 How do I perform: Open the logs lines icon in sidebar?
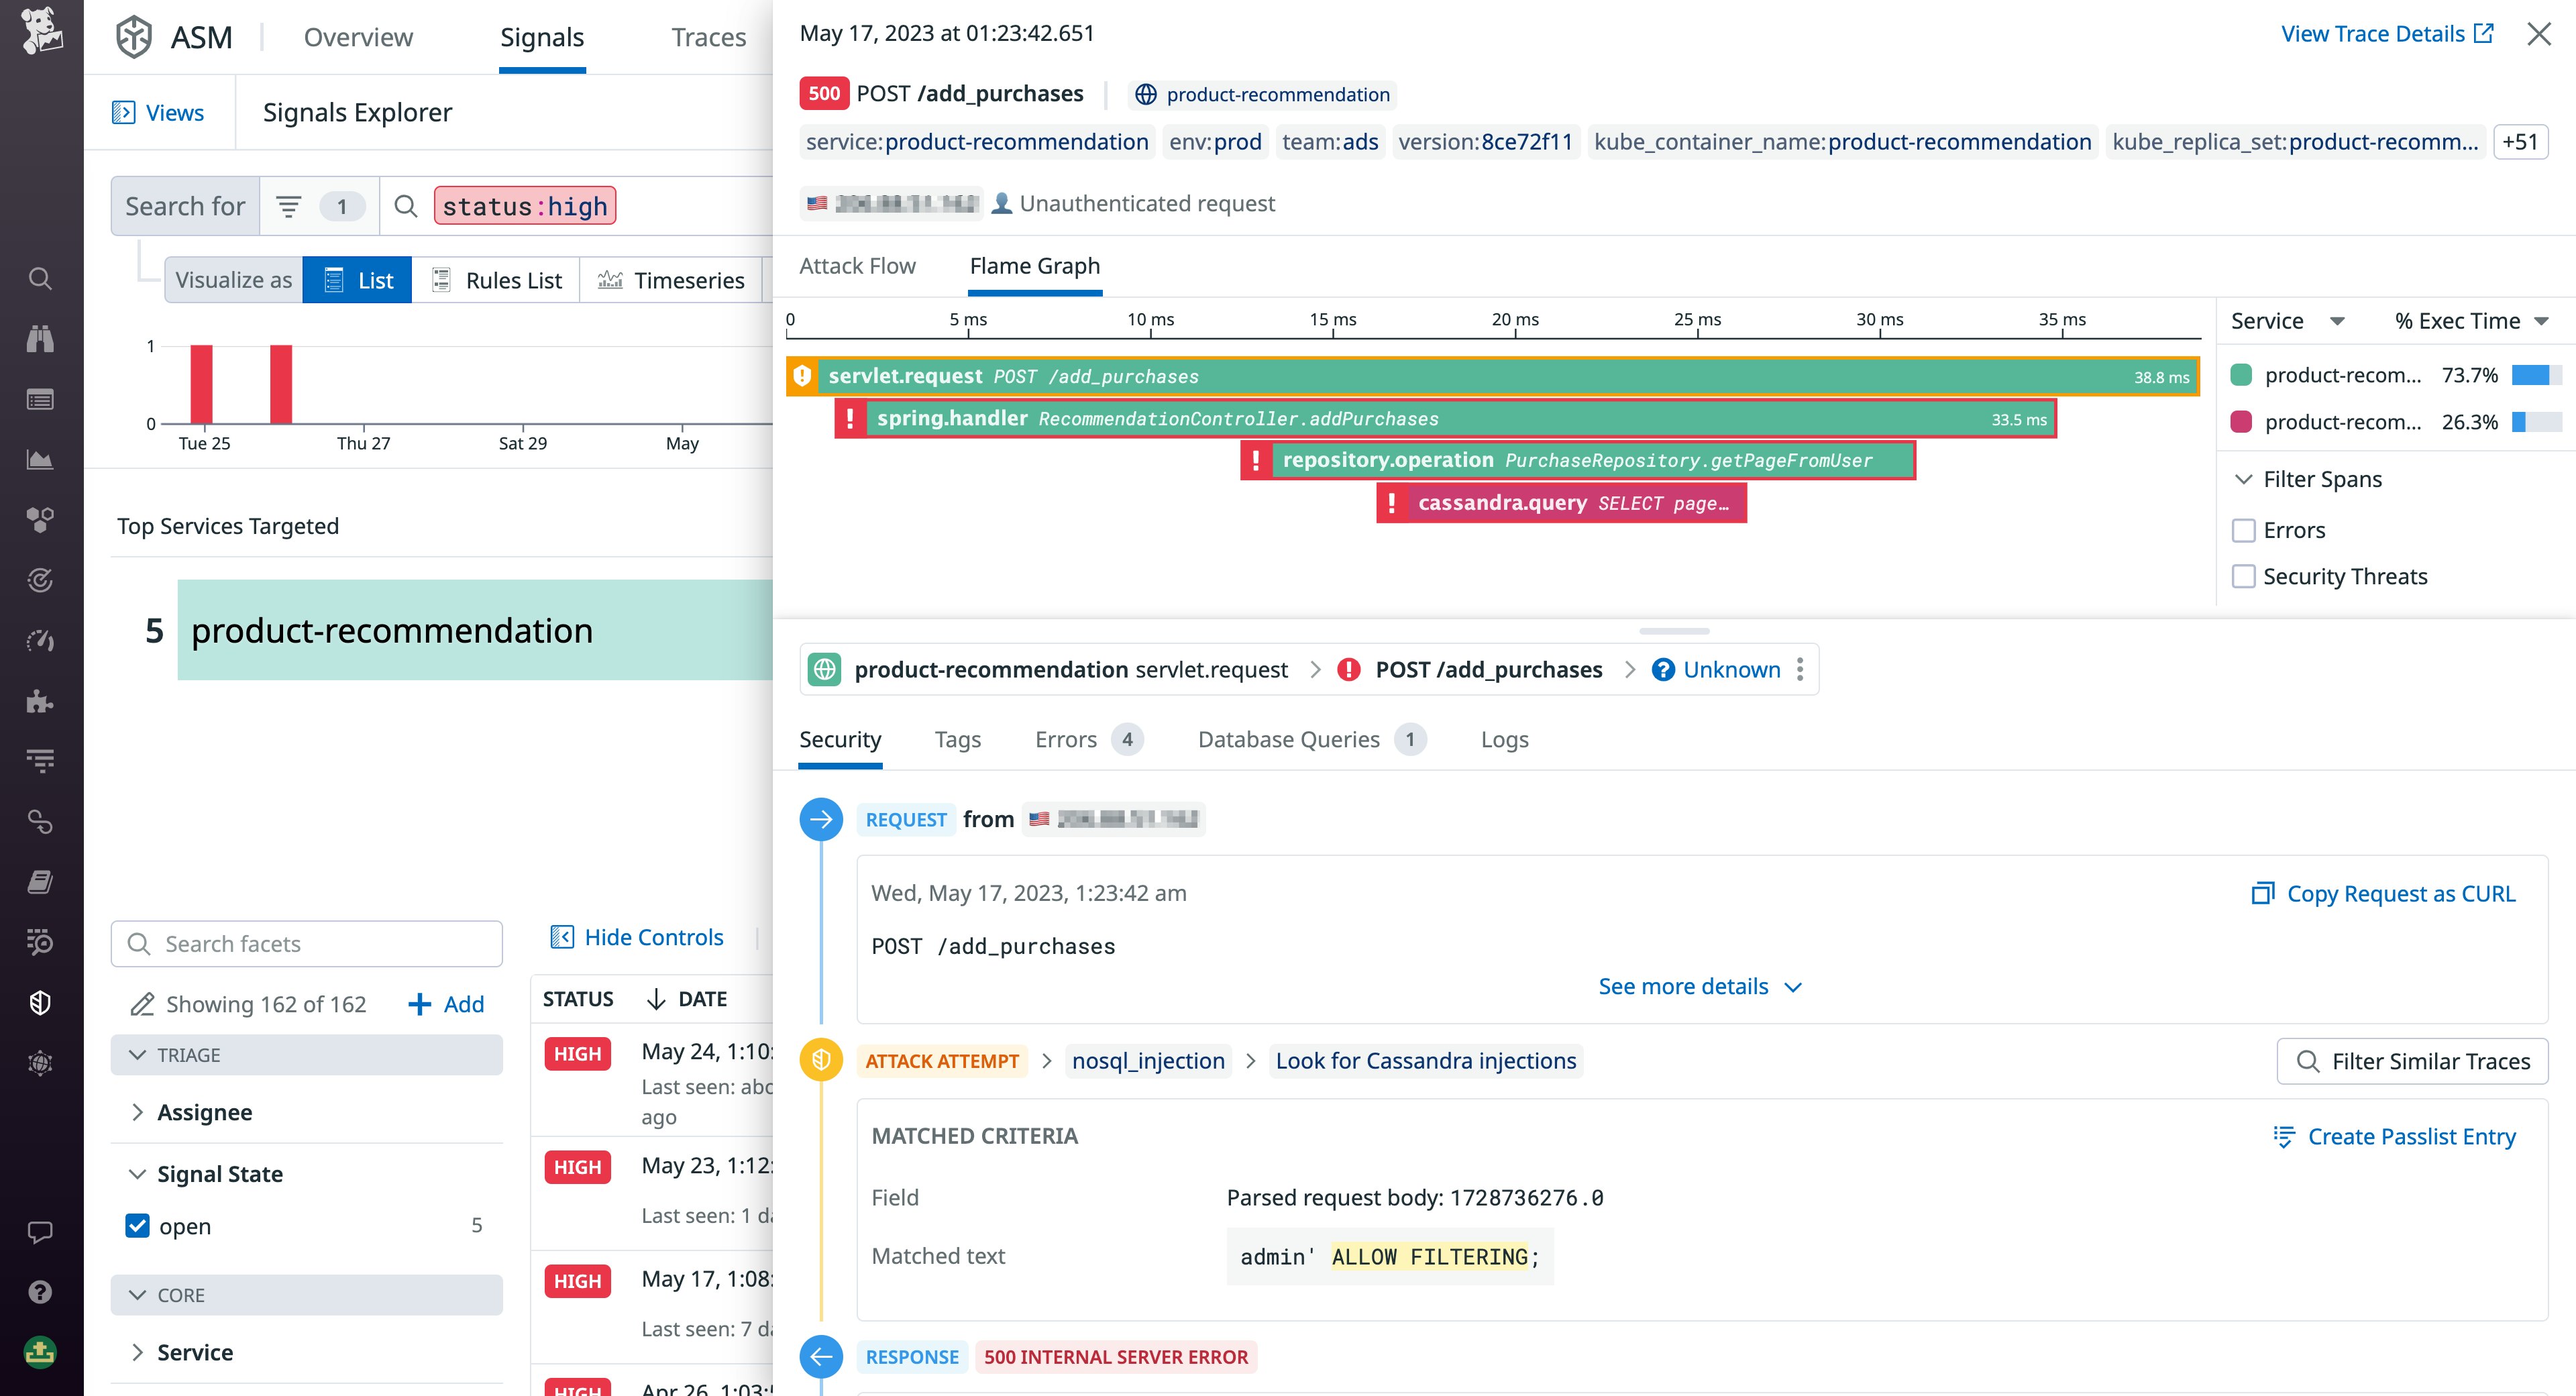click(40, 761)
